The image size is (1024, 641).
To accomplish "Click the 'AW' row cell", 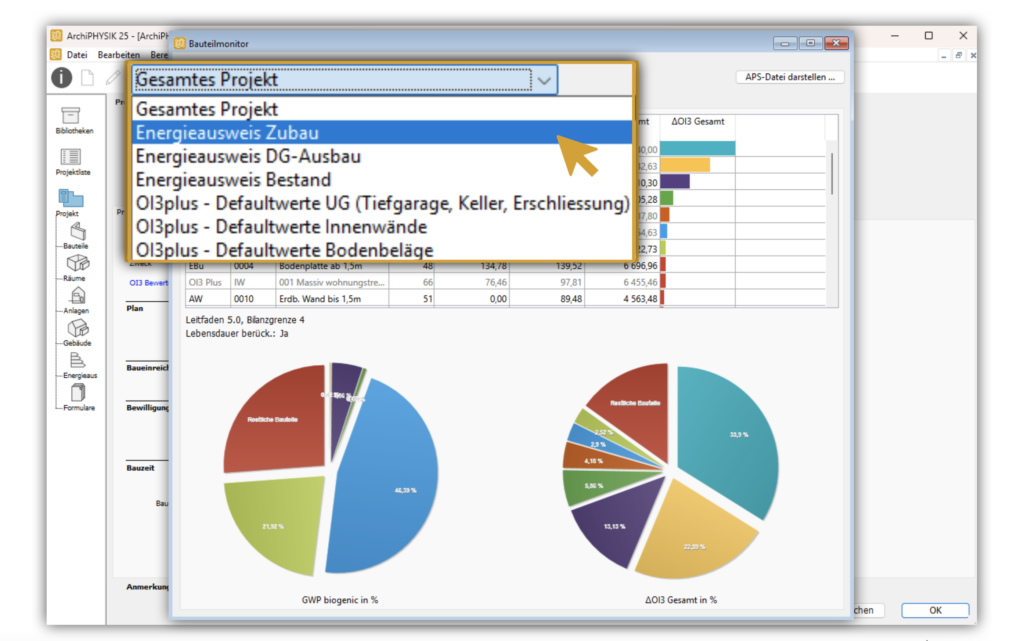I will [x=208, y=298].
